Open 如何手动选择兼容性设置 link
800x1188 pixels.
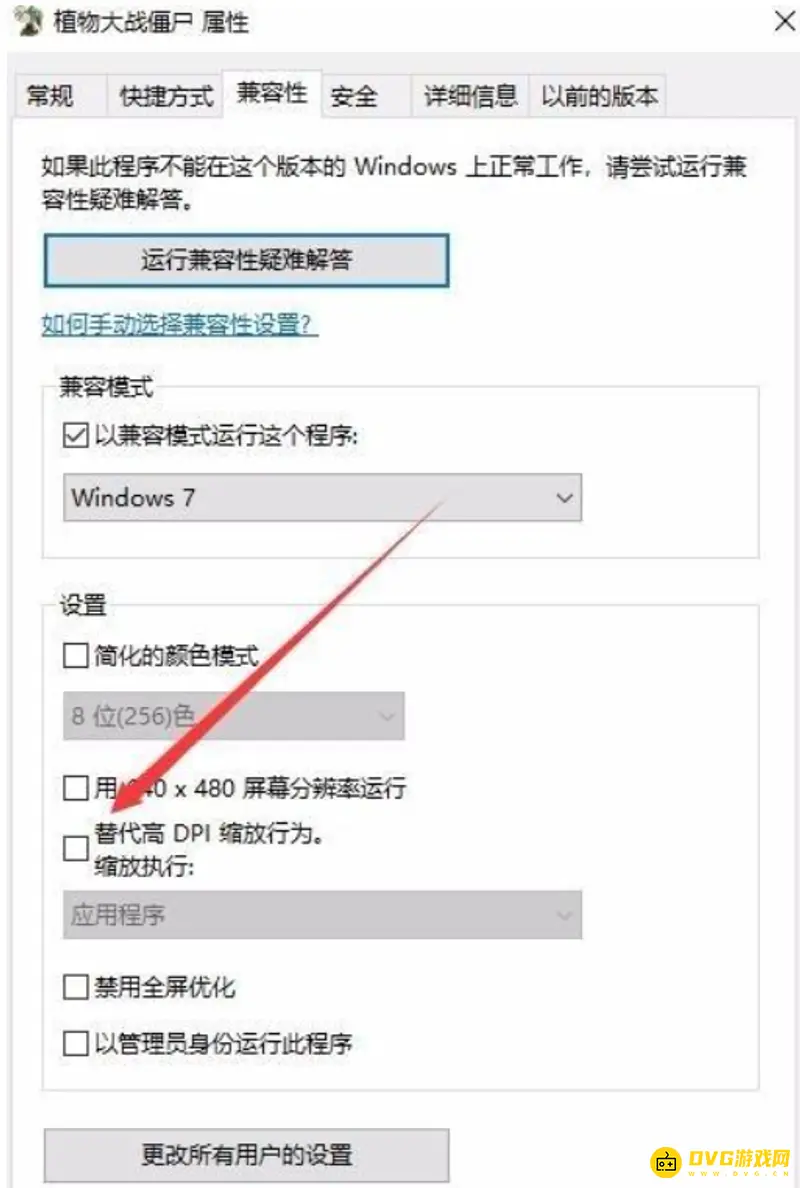click(175, 324)
